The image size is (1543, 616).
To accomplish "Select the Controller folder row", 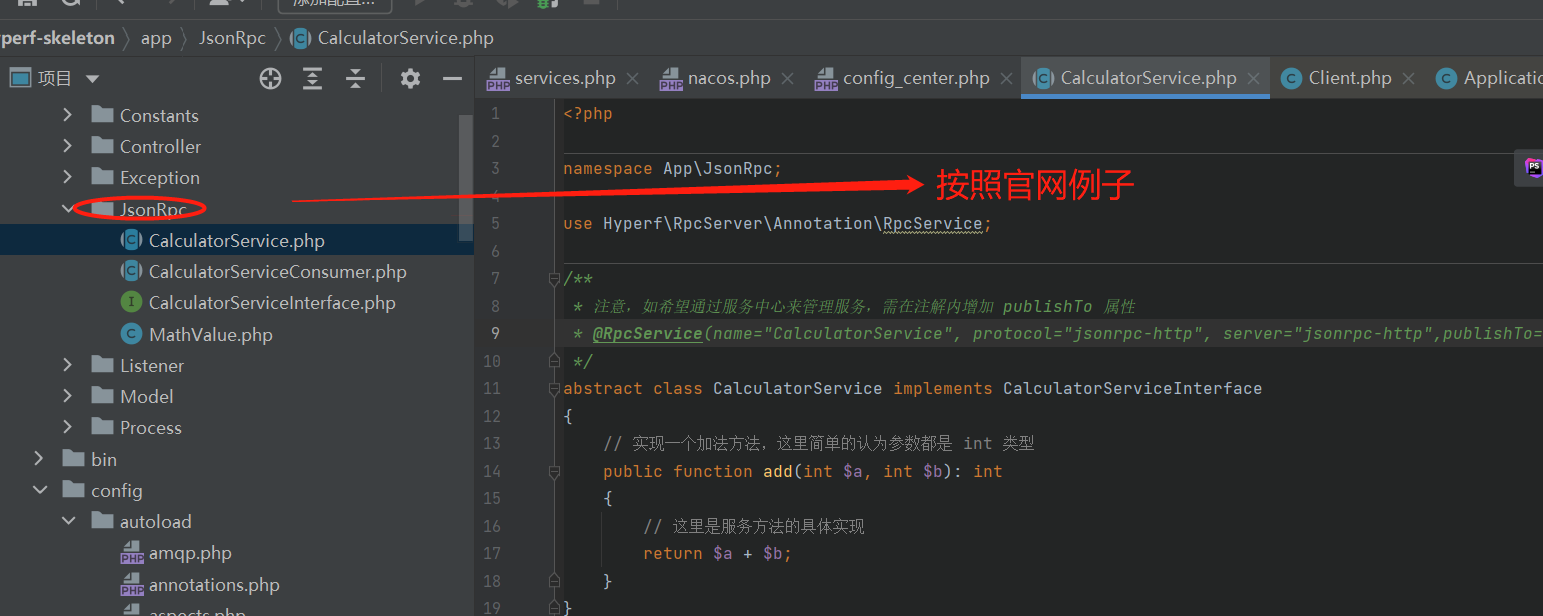I will [236, 146].
